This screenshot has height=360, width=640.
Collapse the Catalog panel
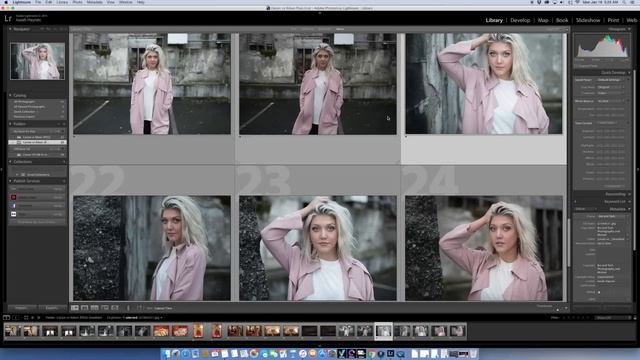pyautogui.click(x=10, y=95)
